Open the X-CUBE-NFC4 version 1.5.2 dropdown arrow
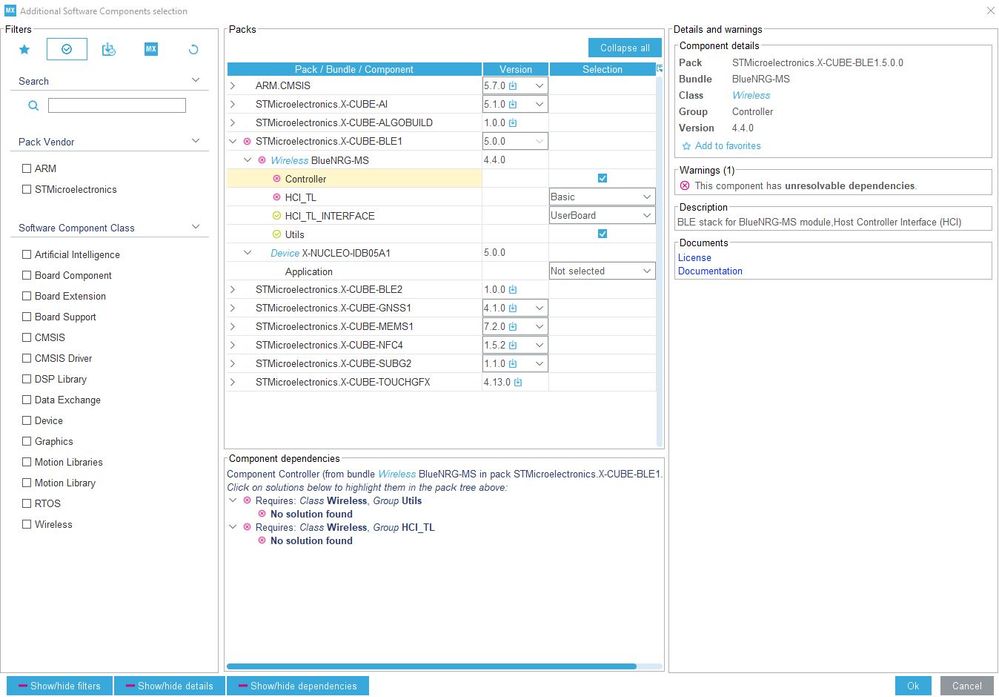The width and height of the screenshot is (999, 697). tap(539, 345)
